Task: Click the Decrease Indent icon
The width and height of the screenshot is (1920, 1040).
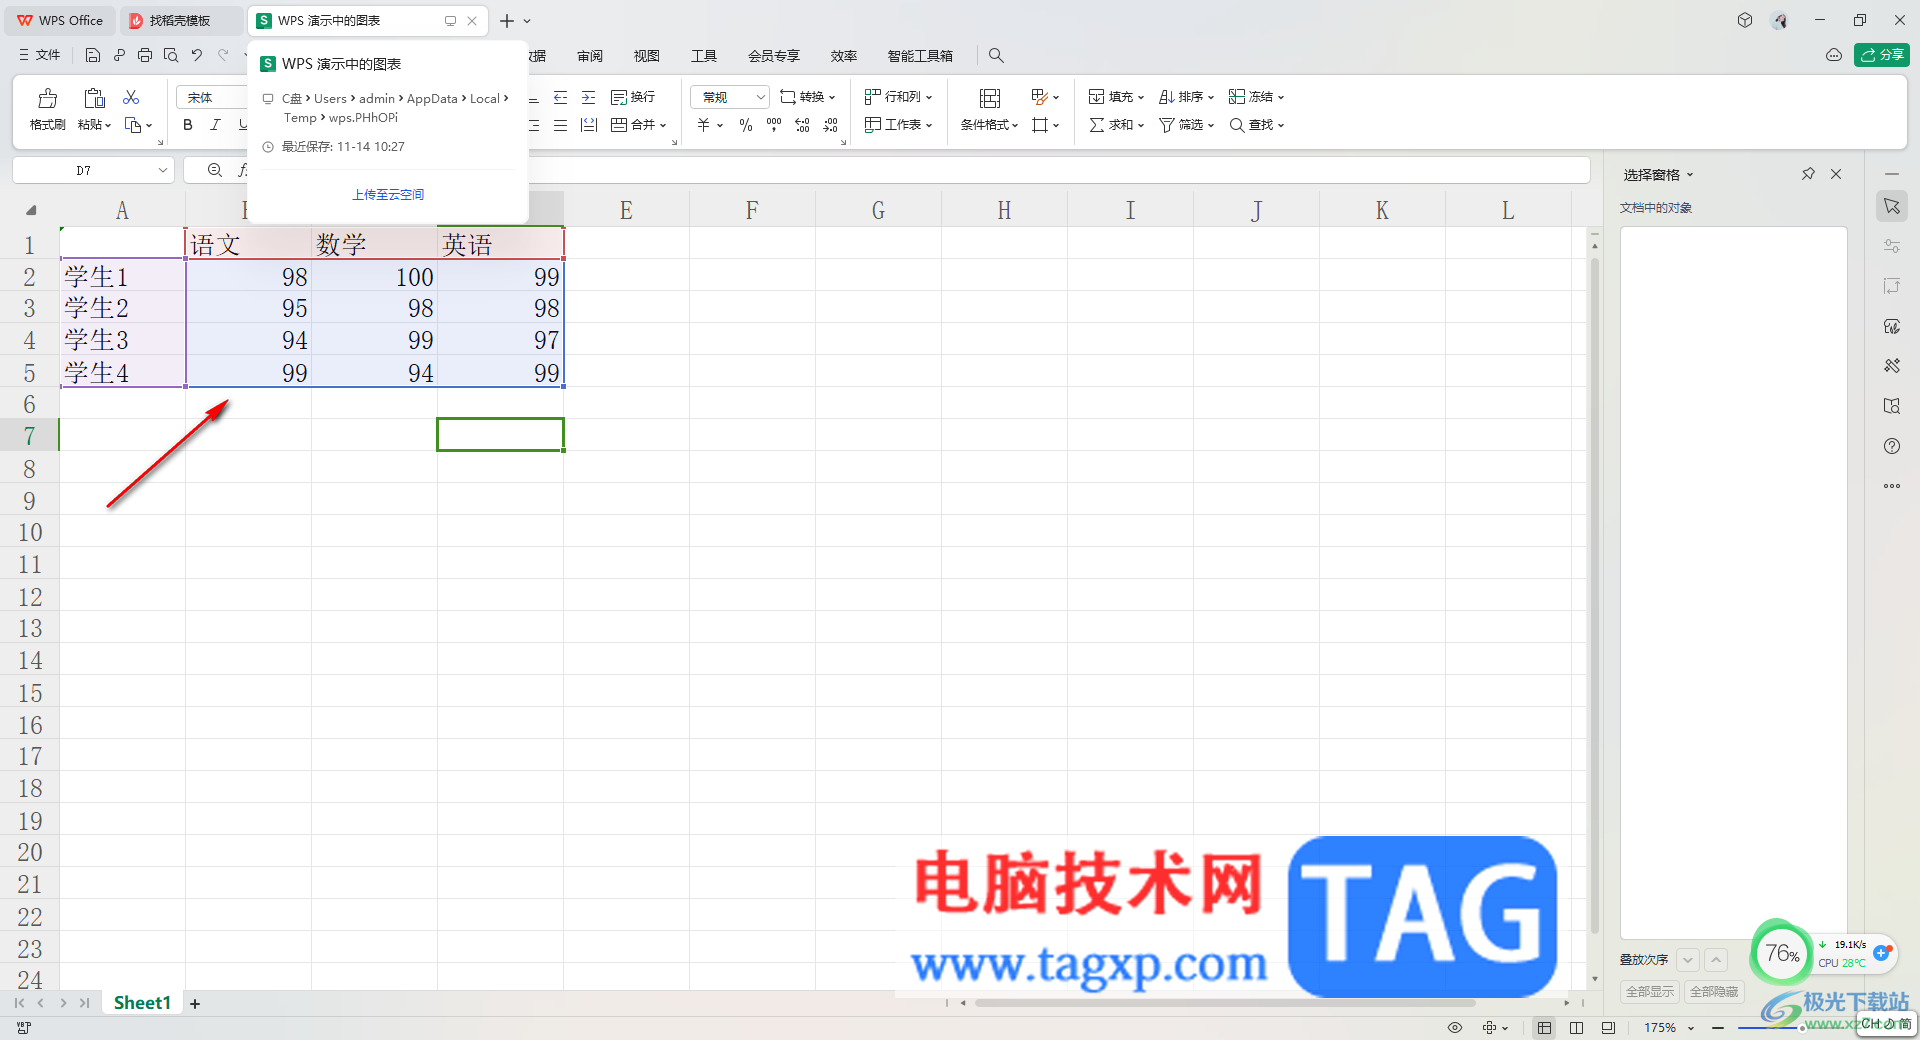Action: click(560, 97)
